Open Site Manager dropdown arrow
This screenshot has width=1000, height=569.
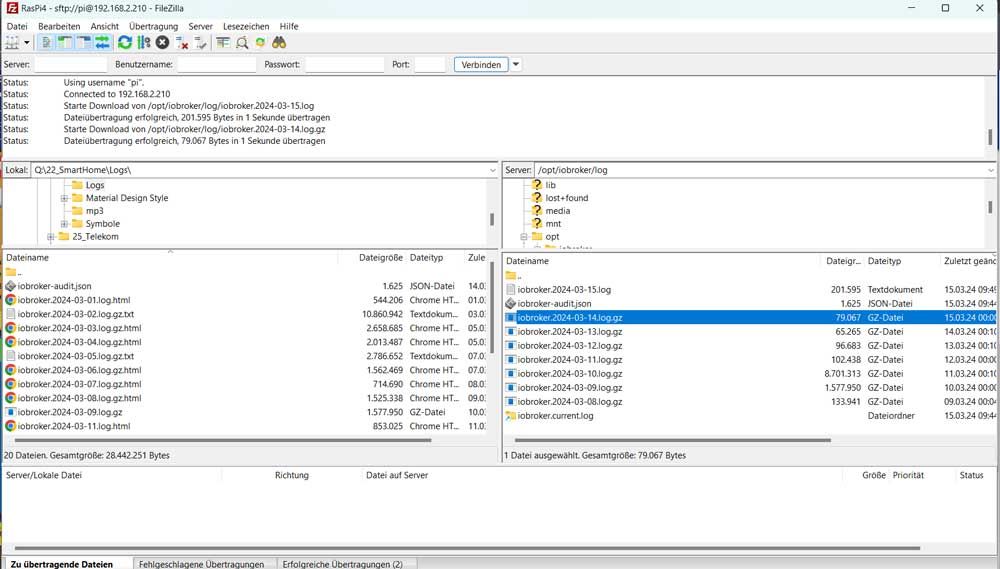pos(27,43)
